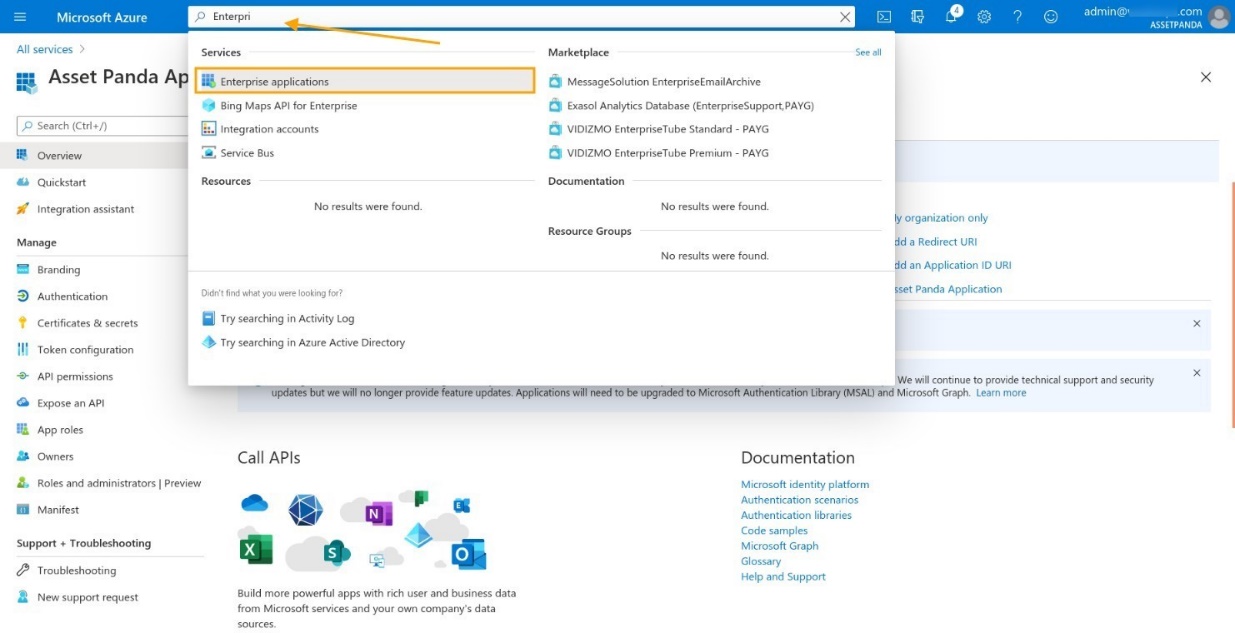Click Add a Redirect URI link
This screenshot has height=633, width=1235.
coord(936,242)
